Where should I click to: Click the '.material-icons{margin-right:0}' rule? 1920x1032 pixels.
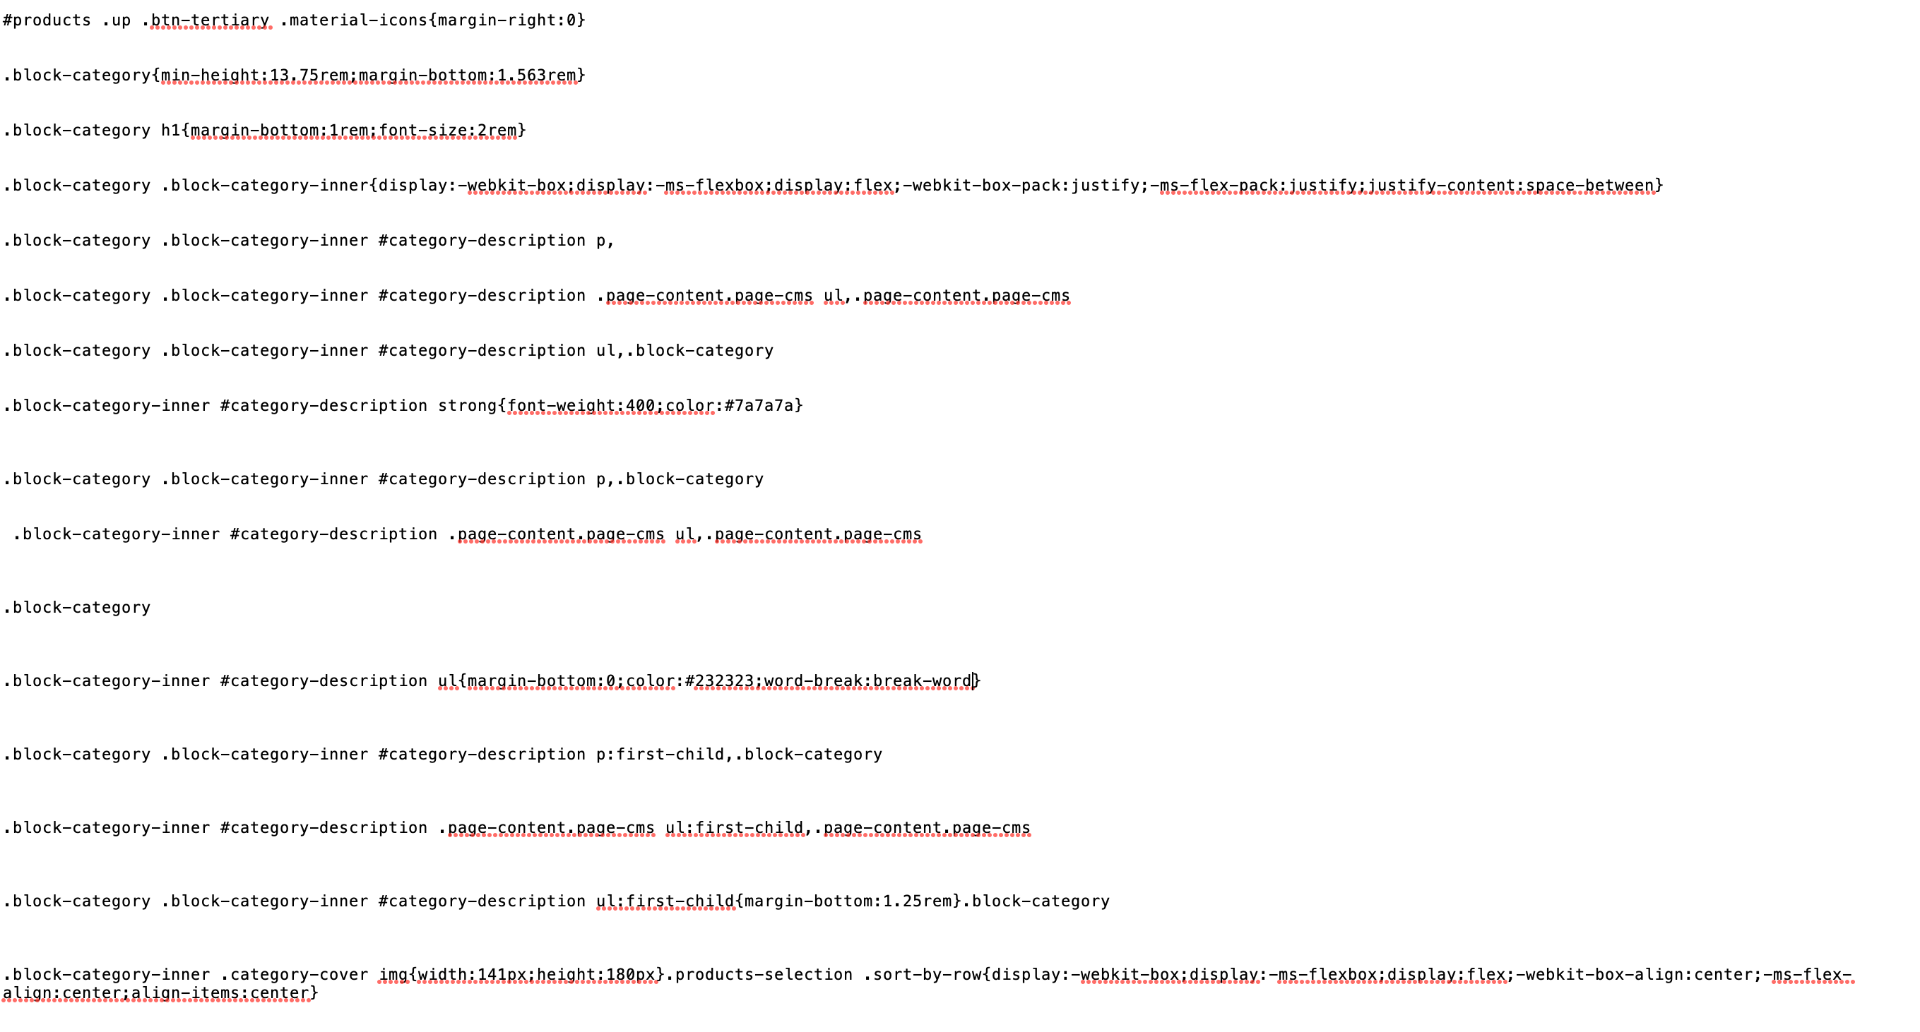pos(433,20)
